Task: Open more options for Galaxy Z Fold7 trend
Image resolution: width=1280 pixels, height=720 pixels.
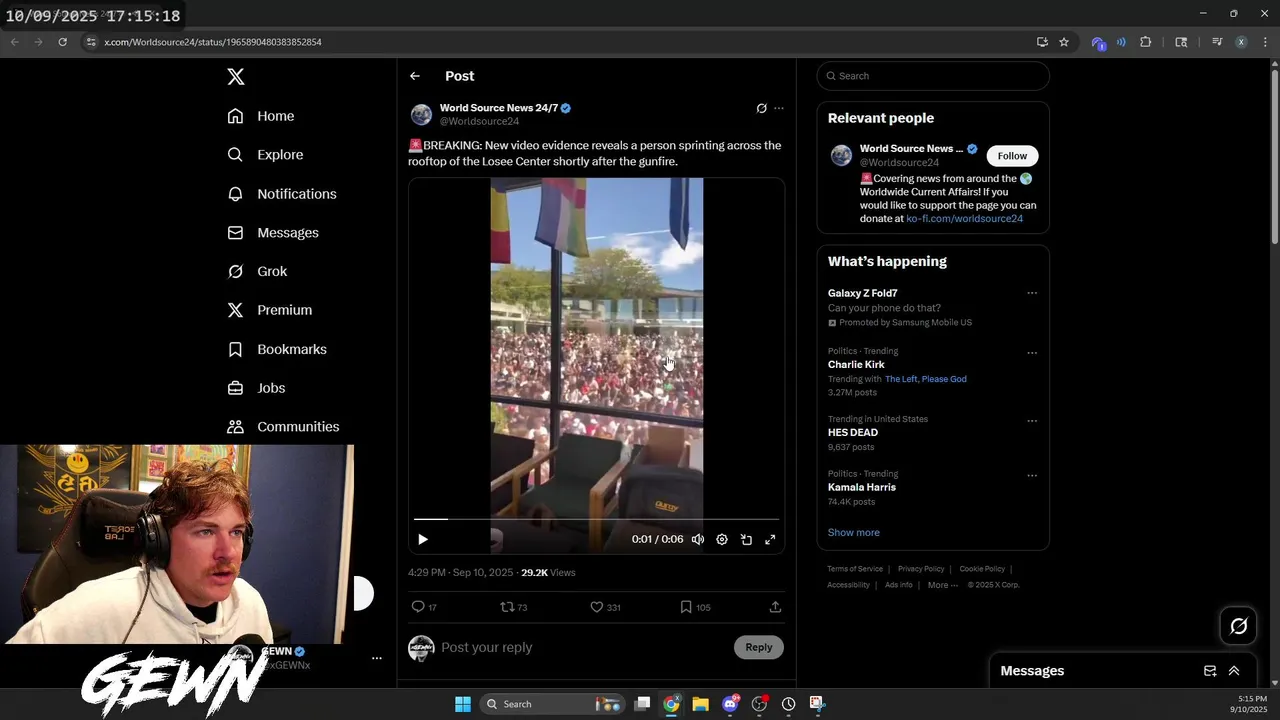Action: pyautogui.click(x=1032, y=293)
